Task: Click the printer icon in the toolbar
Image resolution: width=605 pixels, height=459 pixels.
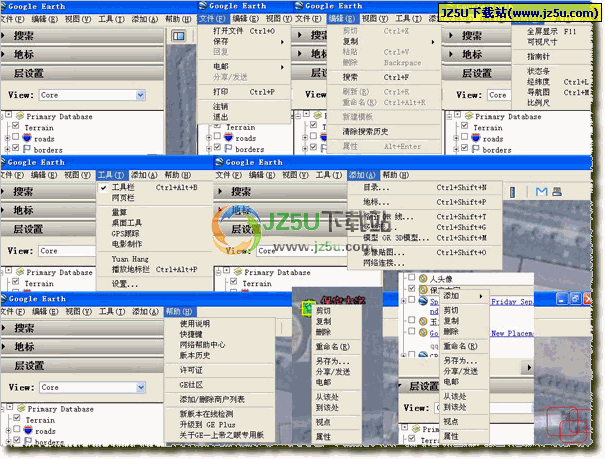Action: coord(556,192)
